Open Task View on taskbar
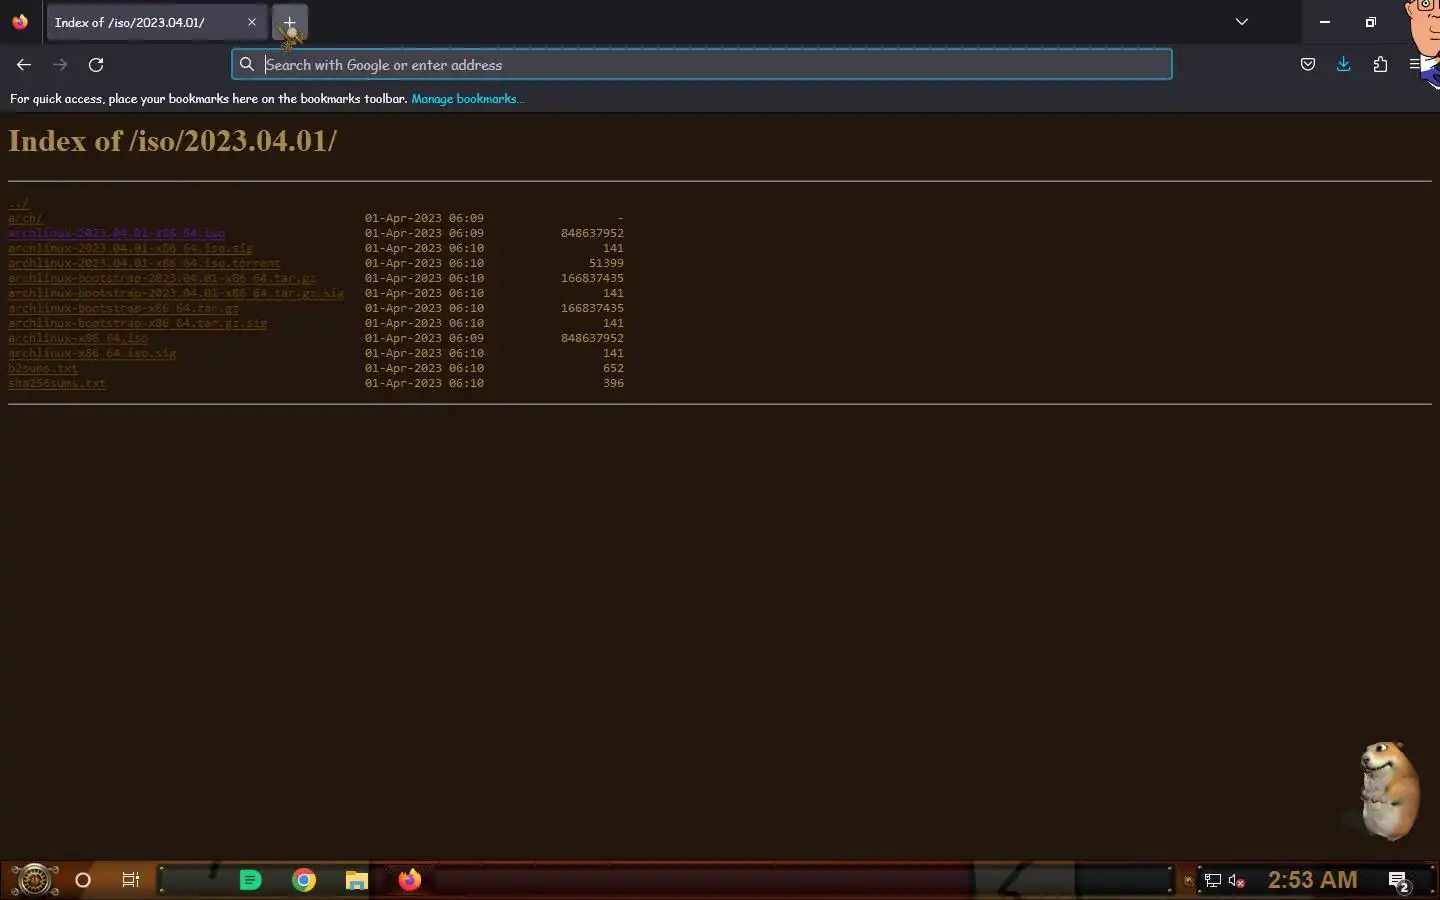The width and height of the screenshot is (1440, 900). 131,880
